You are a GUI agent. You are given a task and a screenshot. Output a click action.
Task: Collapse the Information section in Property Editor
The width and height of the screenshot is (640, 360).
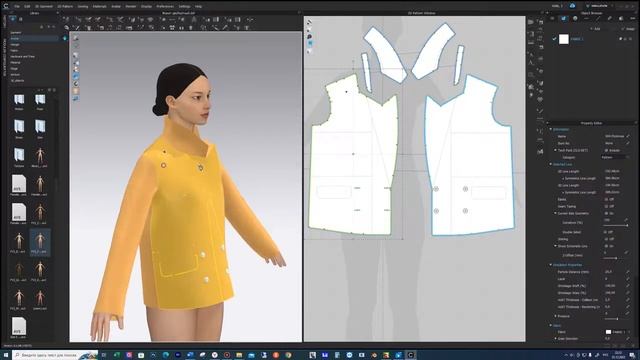[550, 129]
